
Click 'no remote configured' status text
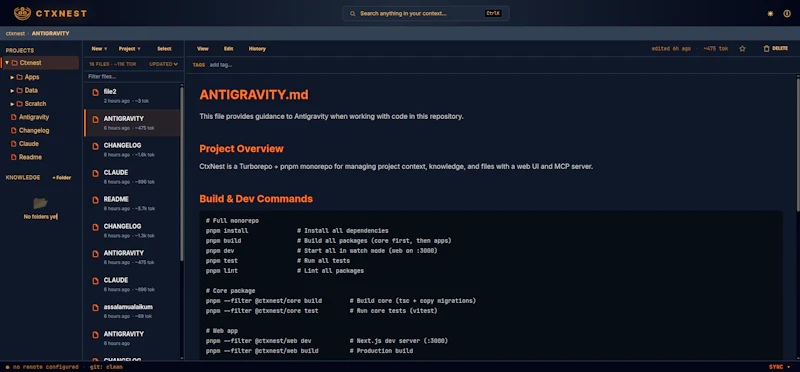(x=45, y=367)
